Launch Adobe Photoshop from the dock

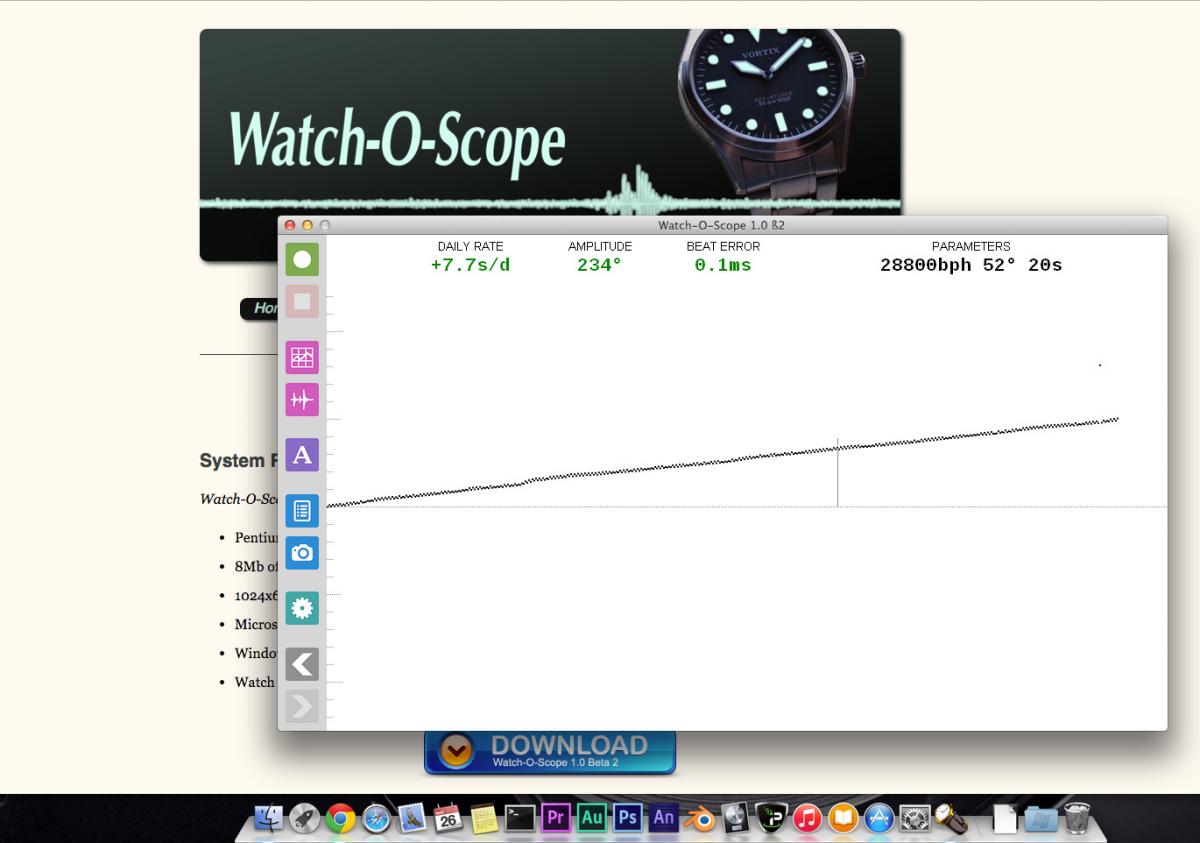(628, 818)
